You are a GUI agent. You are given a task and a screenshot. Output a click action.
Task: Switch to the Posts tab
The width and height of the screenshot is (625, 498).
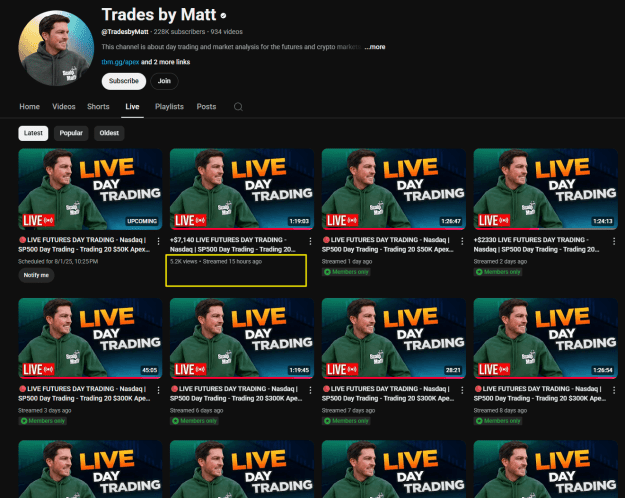coord(206,106)
